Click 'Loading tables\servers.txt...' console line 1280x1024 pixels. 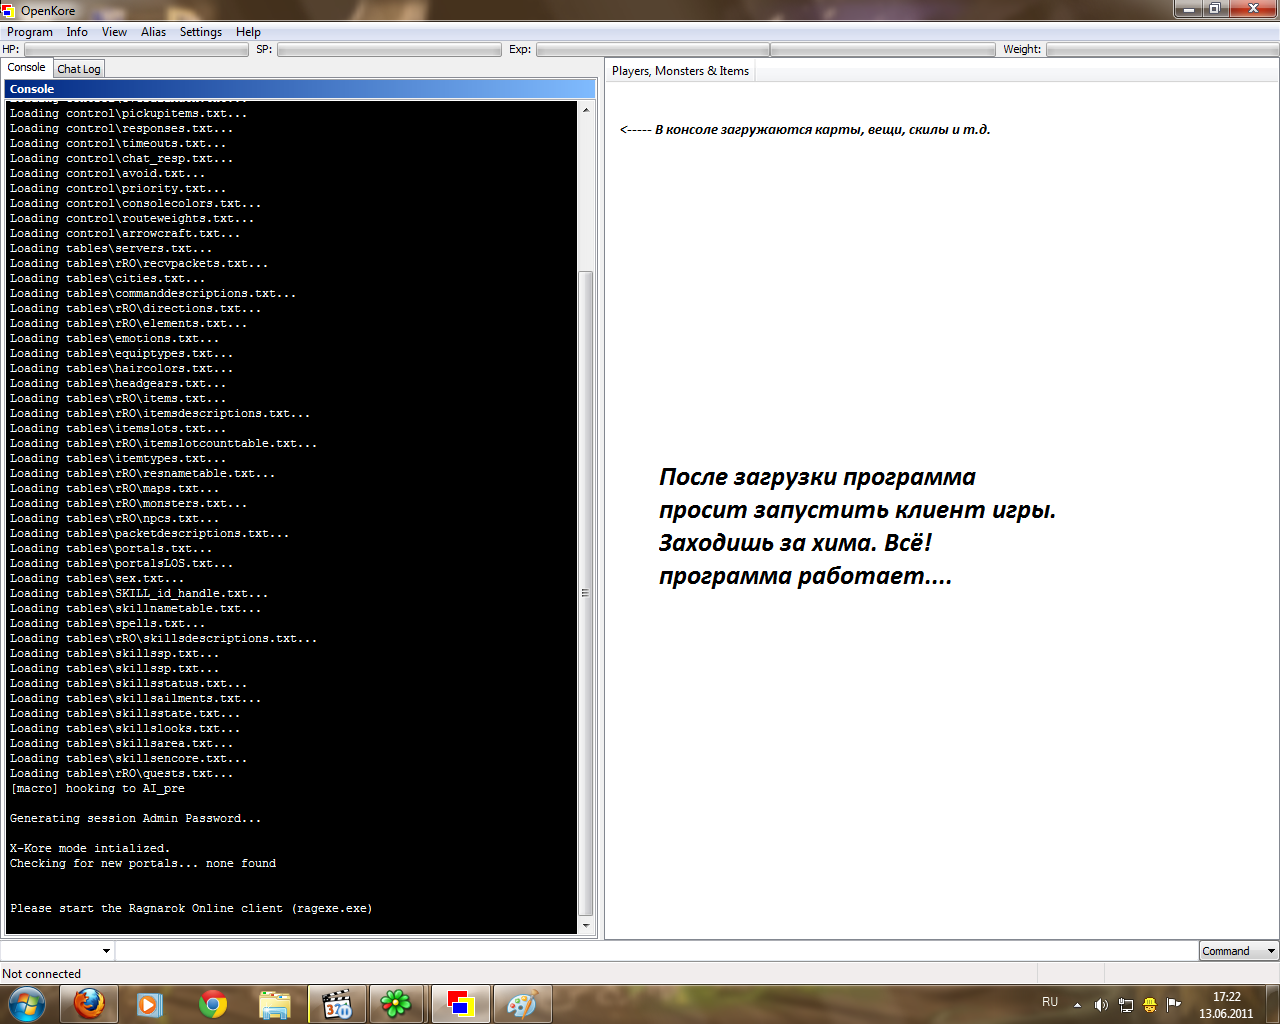tap(111, 248)
